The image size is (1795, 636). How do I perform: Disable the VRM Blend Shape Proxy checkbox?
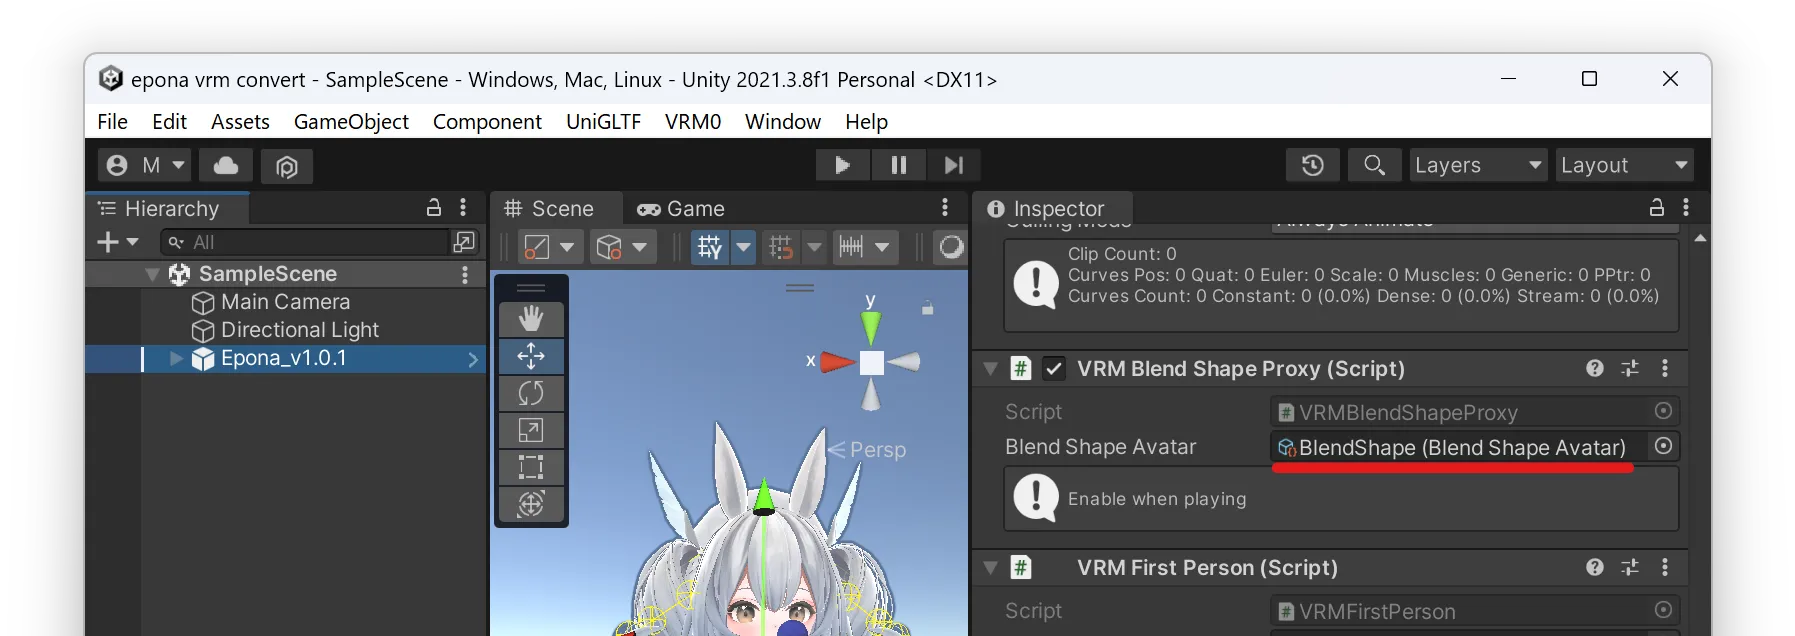1054,369
